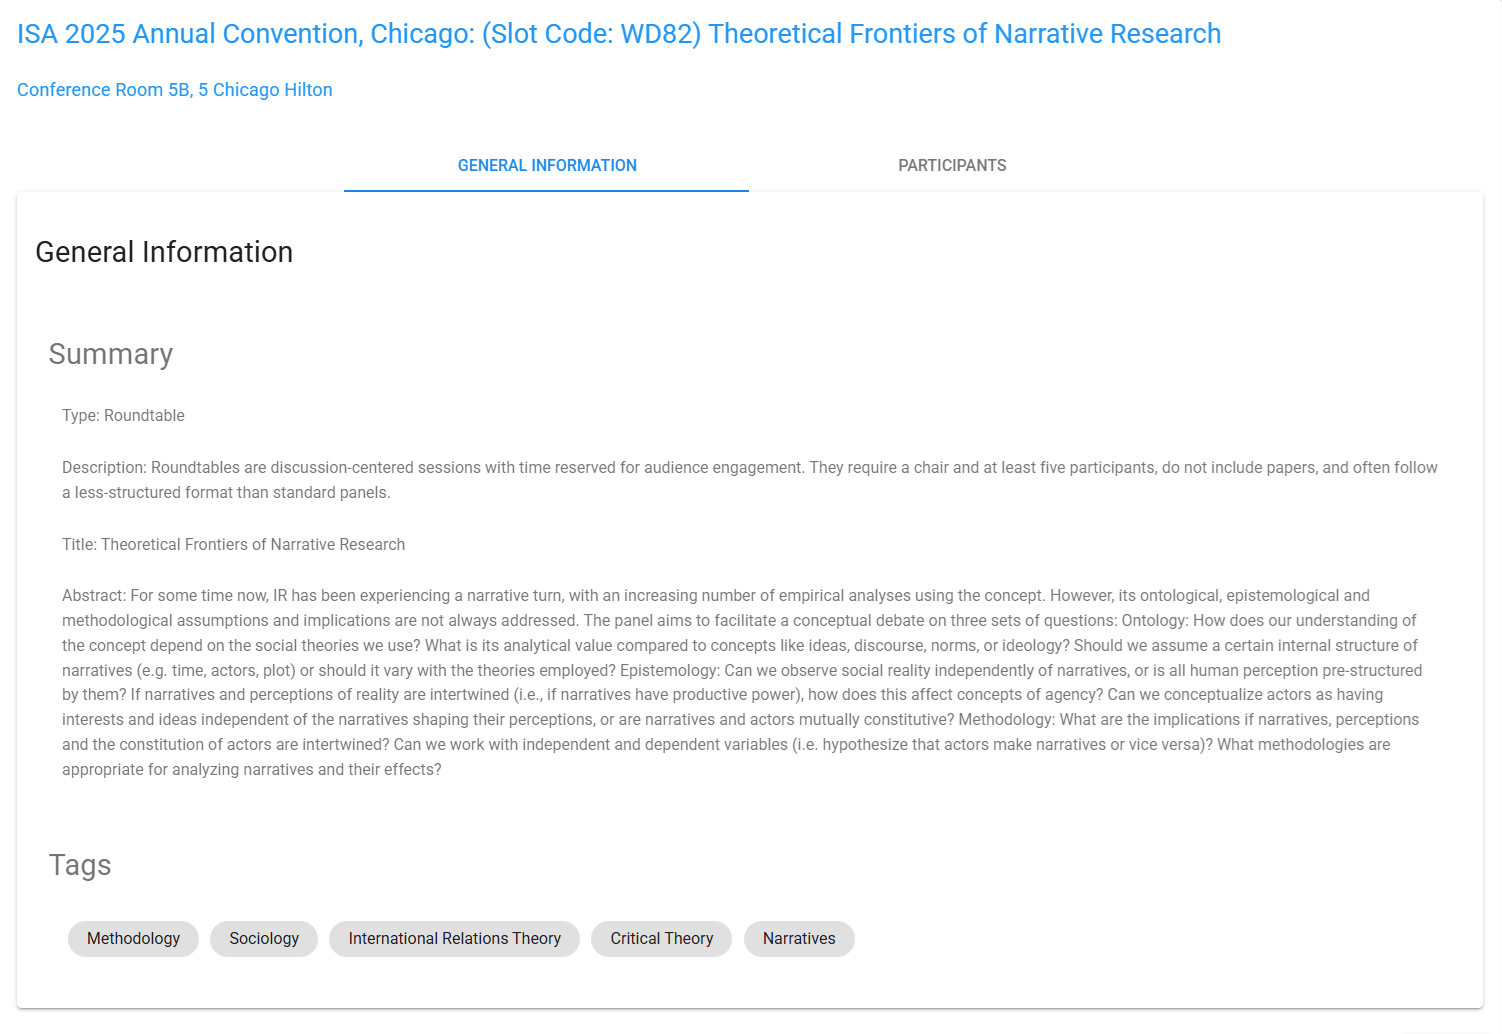Select the Sociology tag chip
Image resolution: width=1502 pixels, height=1034 pixels.
[264, 939]
